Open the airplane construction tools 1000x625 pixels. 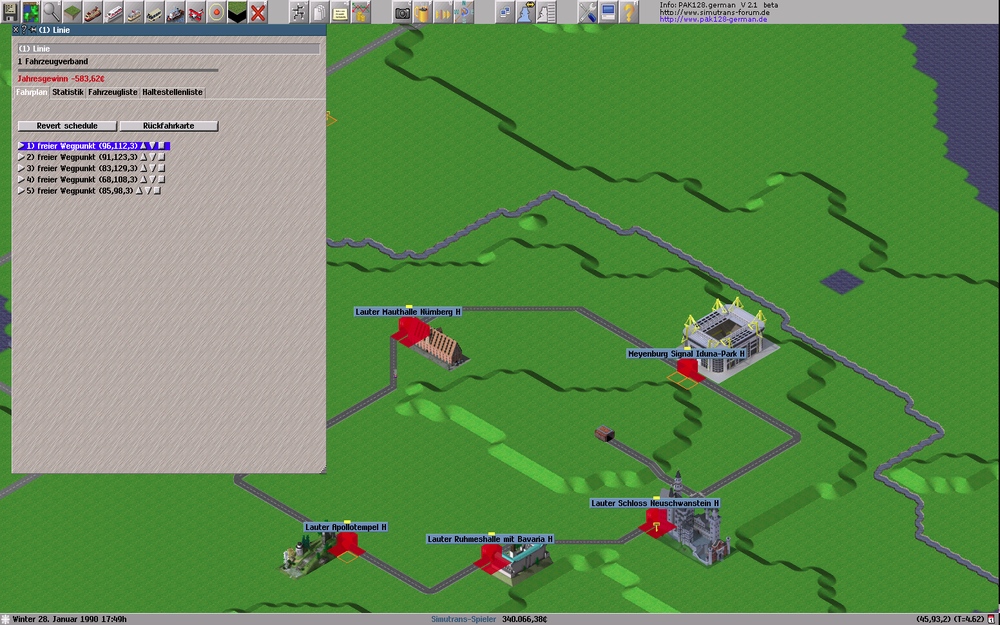(197, 12)
